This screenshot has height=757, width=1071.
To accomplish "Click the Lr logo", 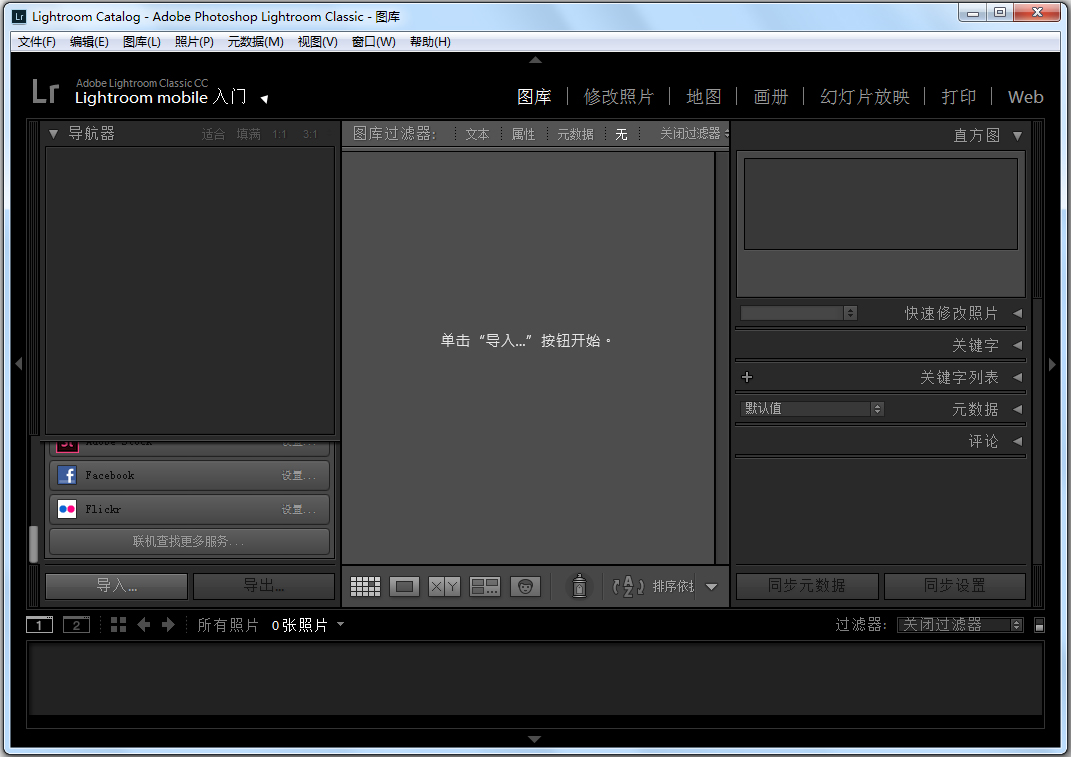I will (46, 92).
